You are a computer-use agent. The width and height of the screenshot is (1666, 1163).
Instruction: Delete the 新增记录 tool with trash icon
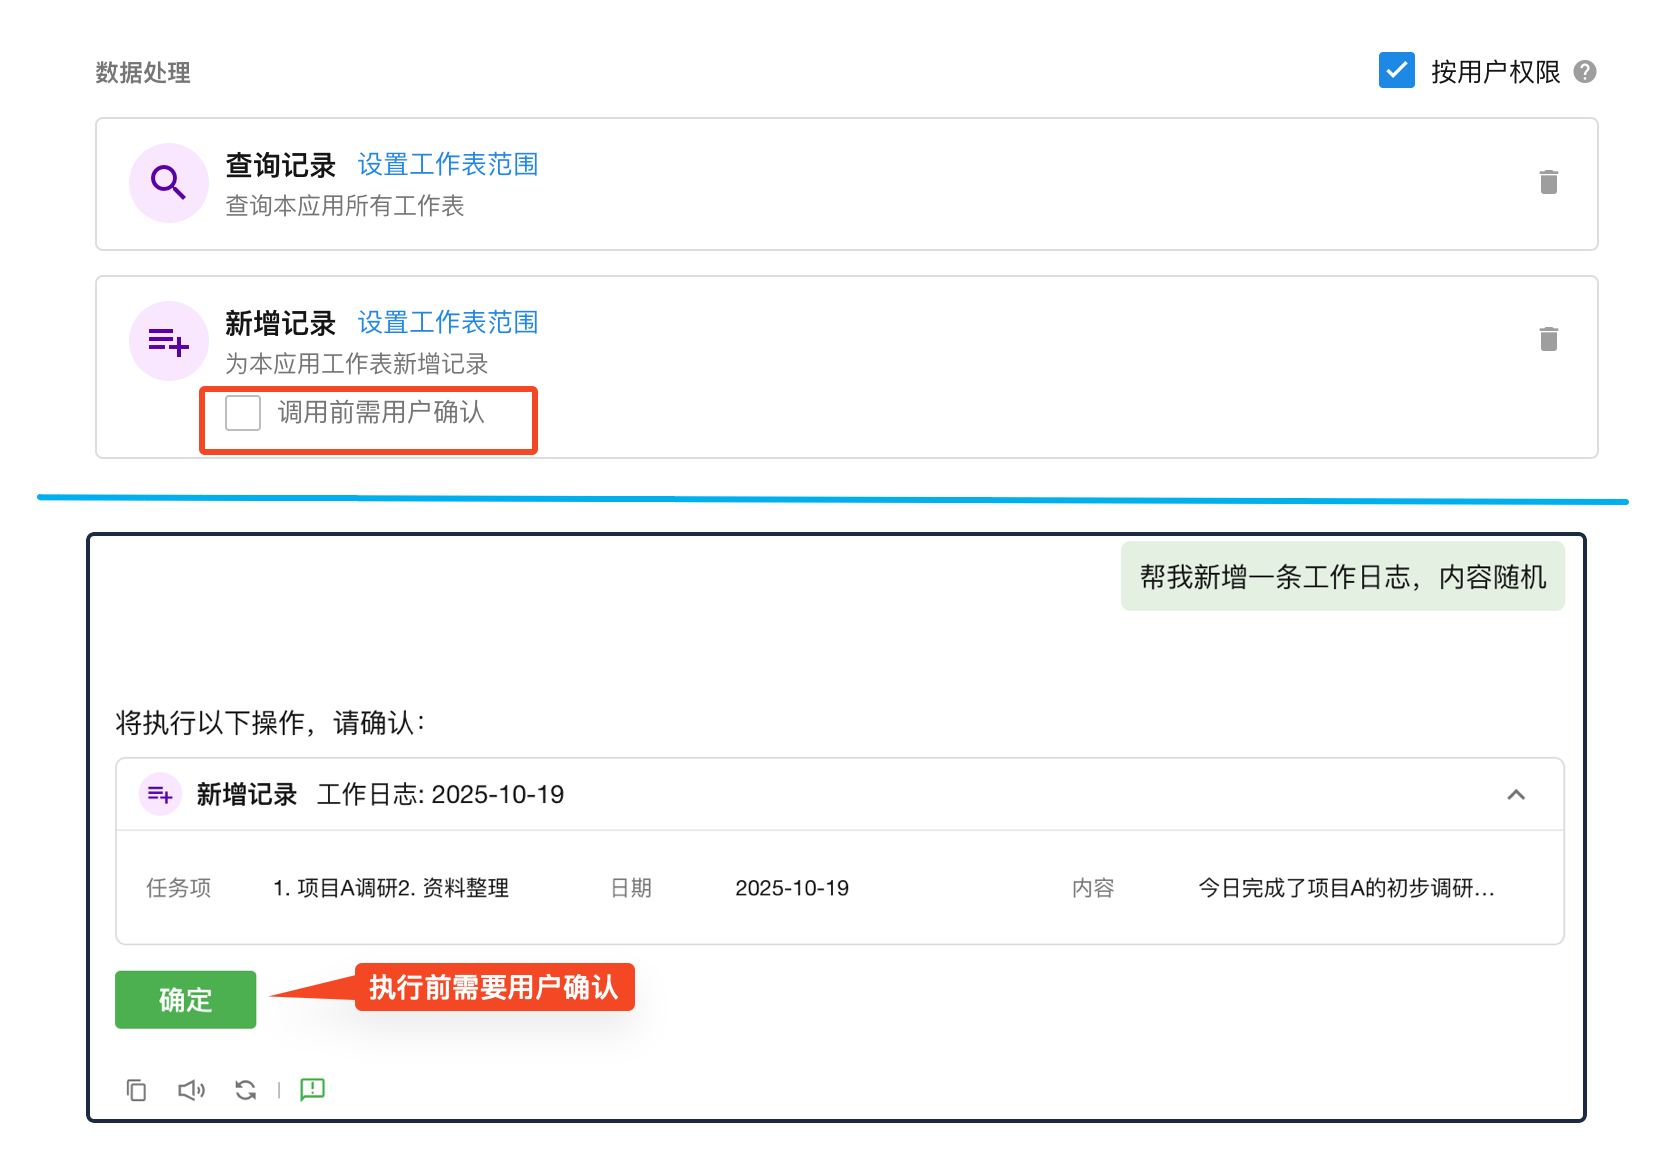[1548, 339]
